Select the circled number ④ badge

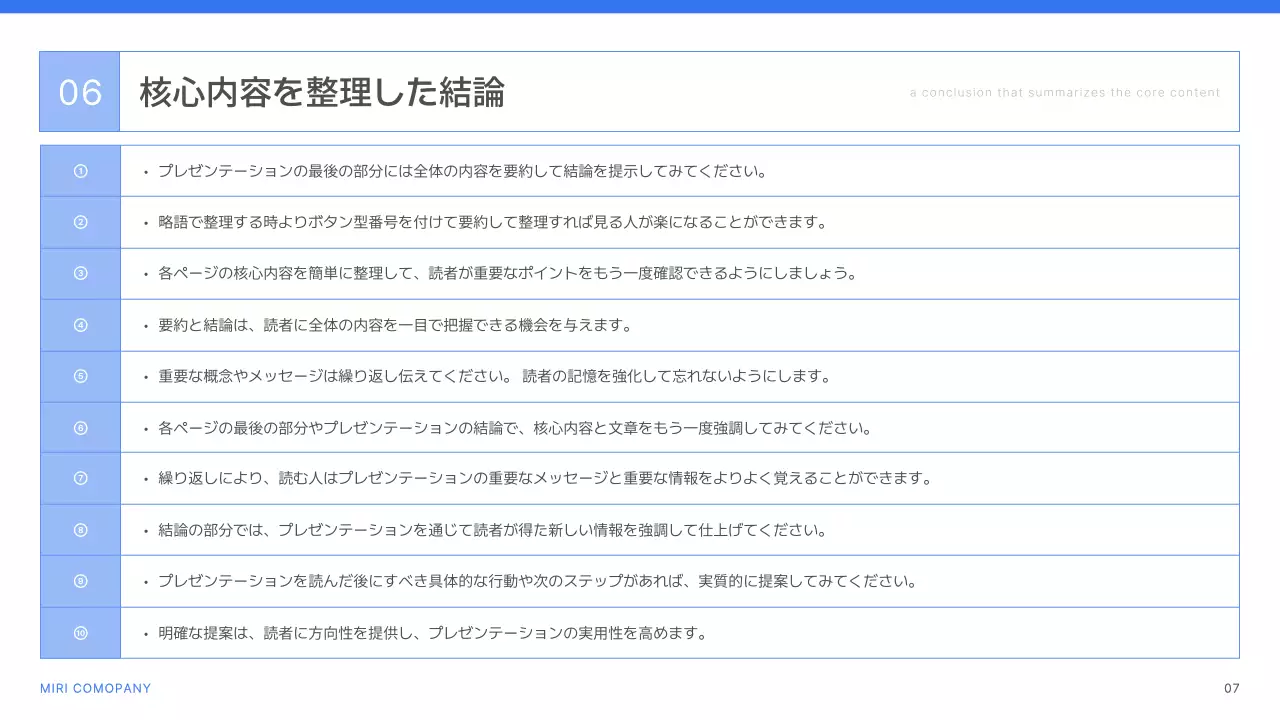click(79, 324)
